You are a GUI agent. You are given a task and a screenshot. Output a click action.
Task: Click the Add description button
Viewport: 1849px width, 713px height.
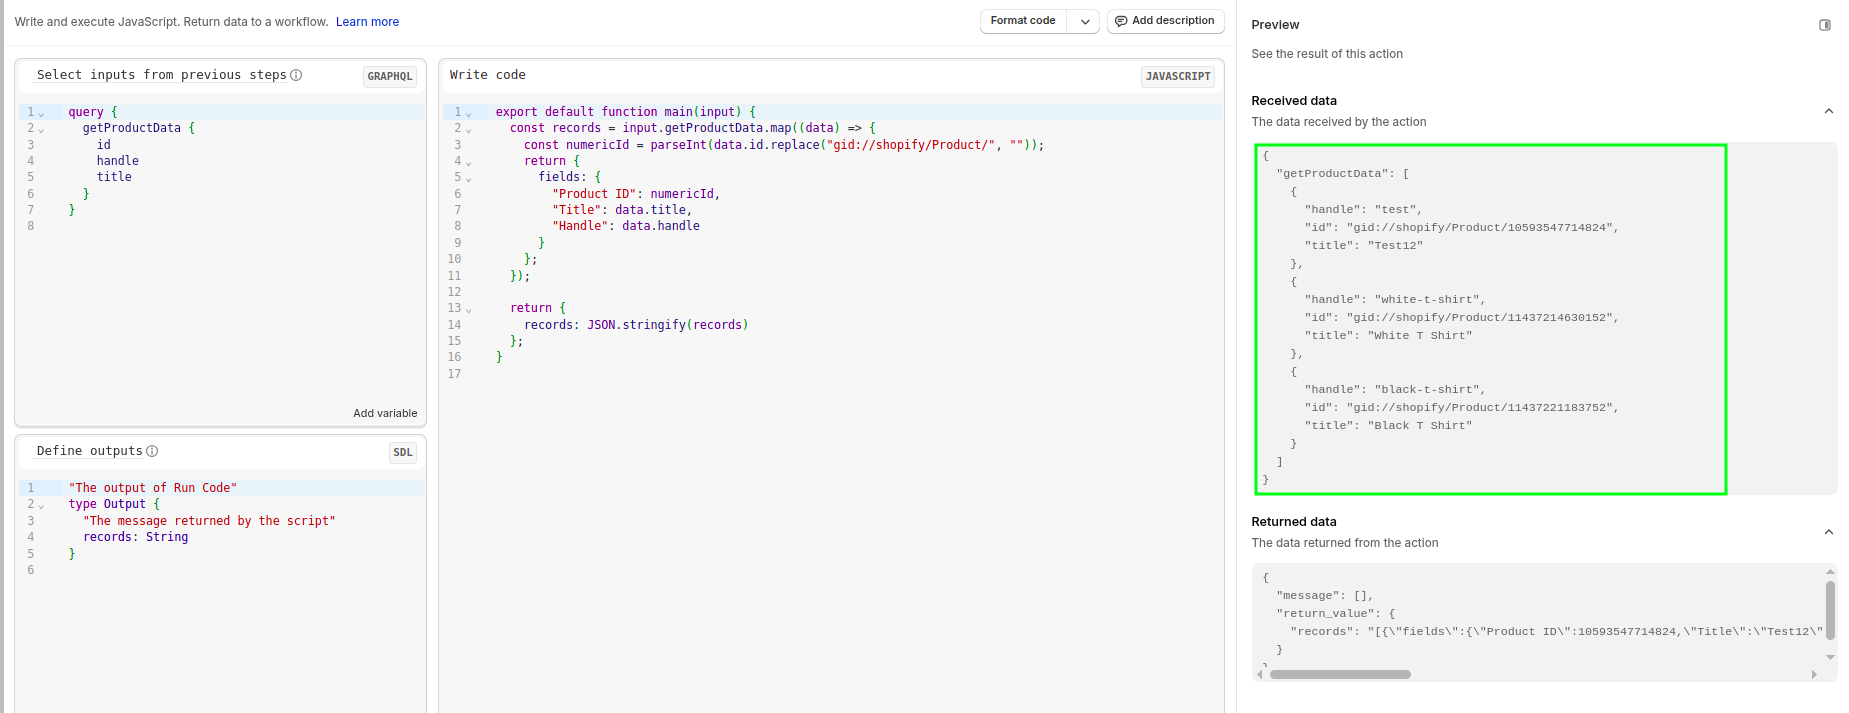[x=1165, y=21]
